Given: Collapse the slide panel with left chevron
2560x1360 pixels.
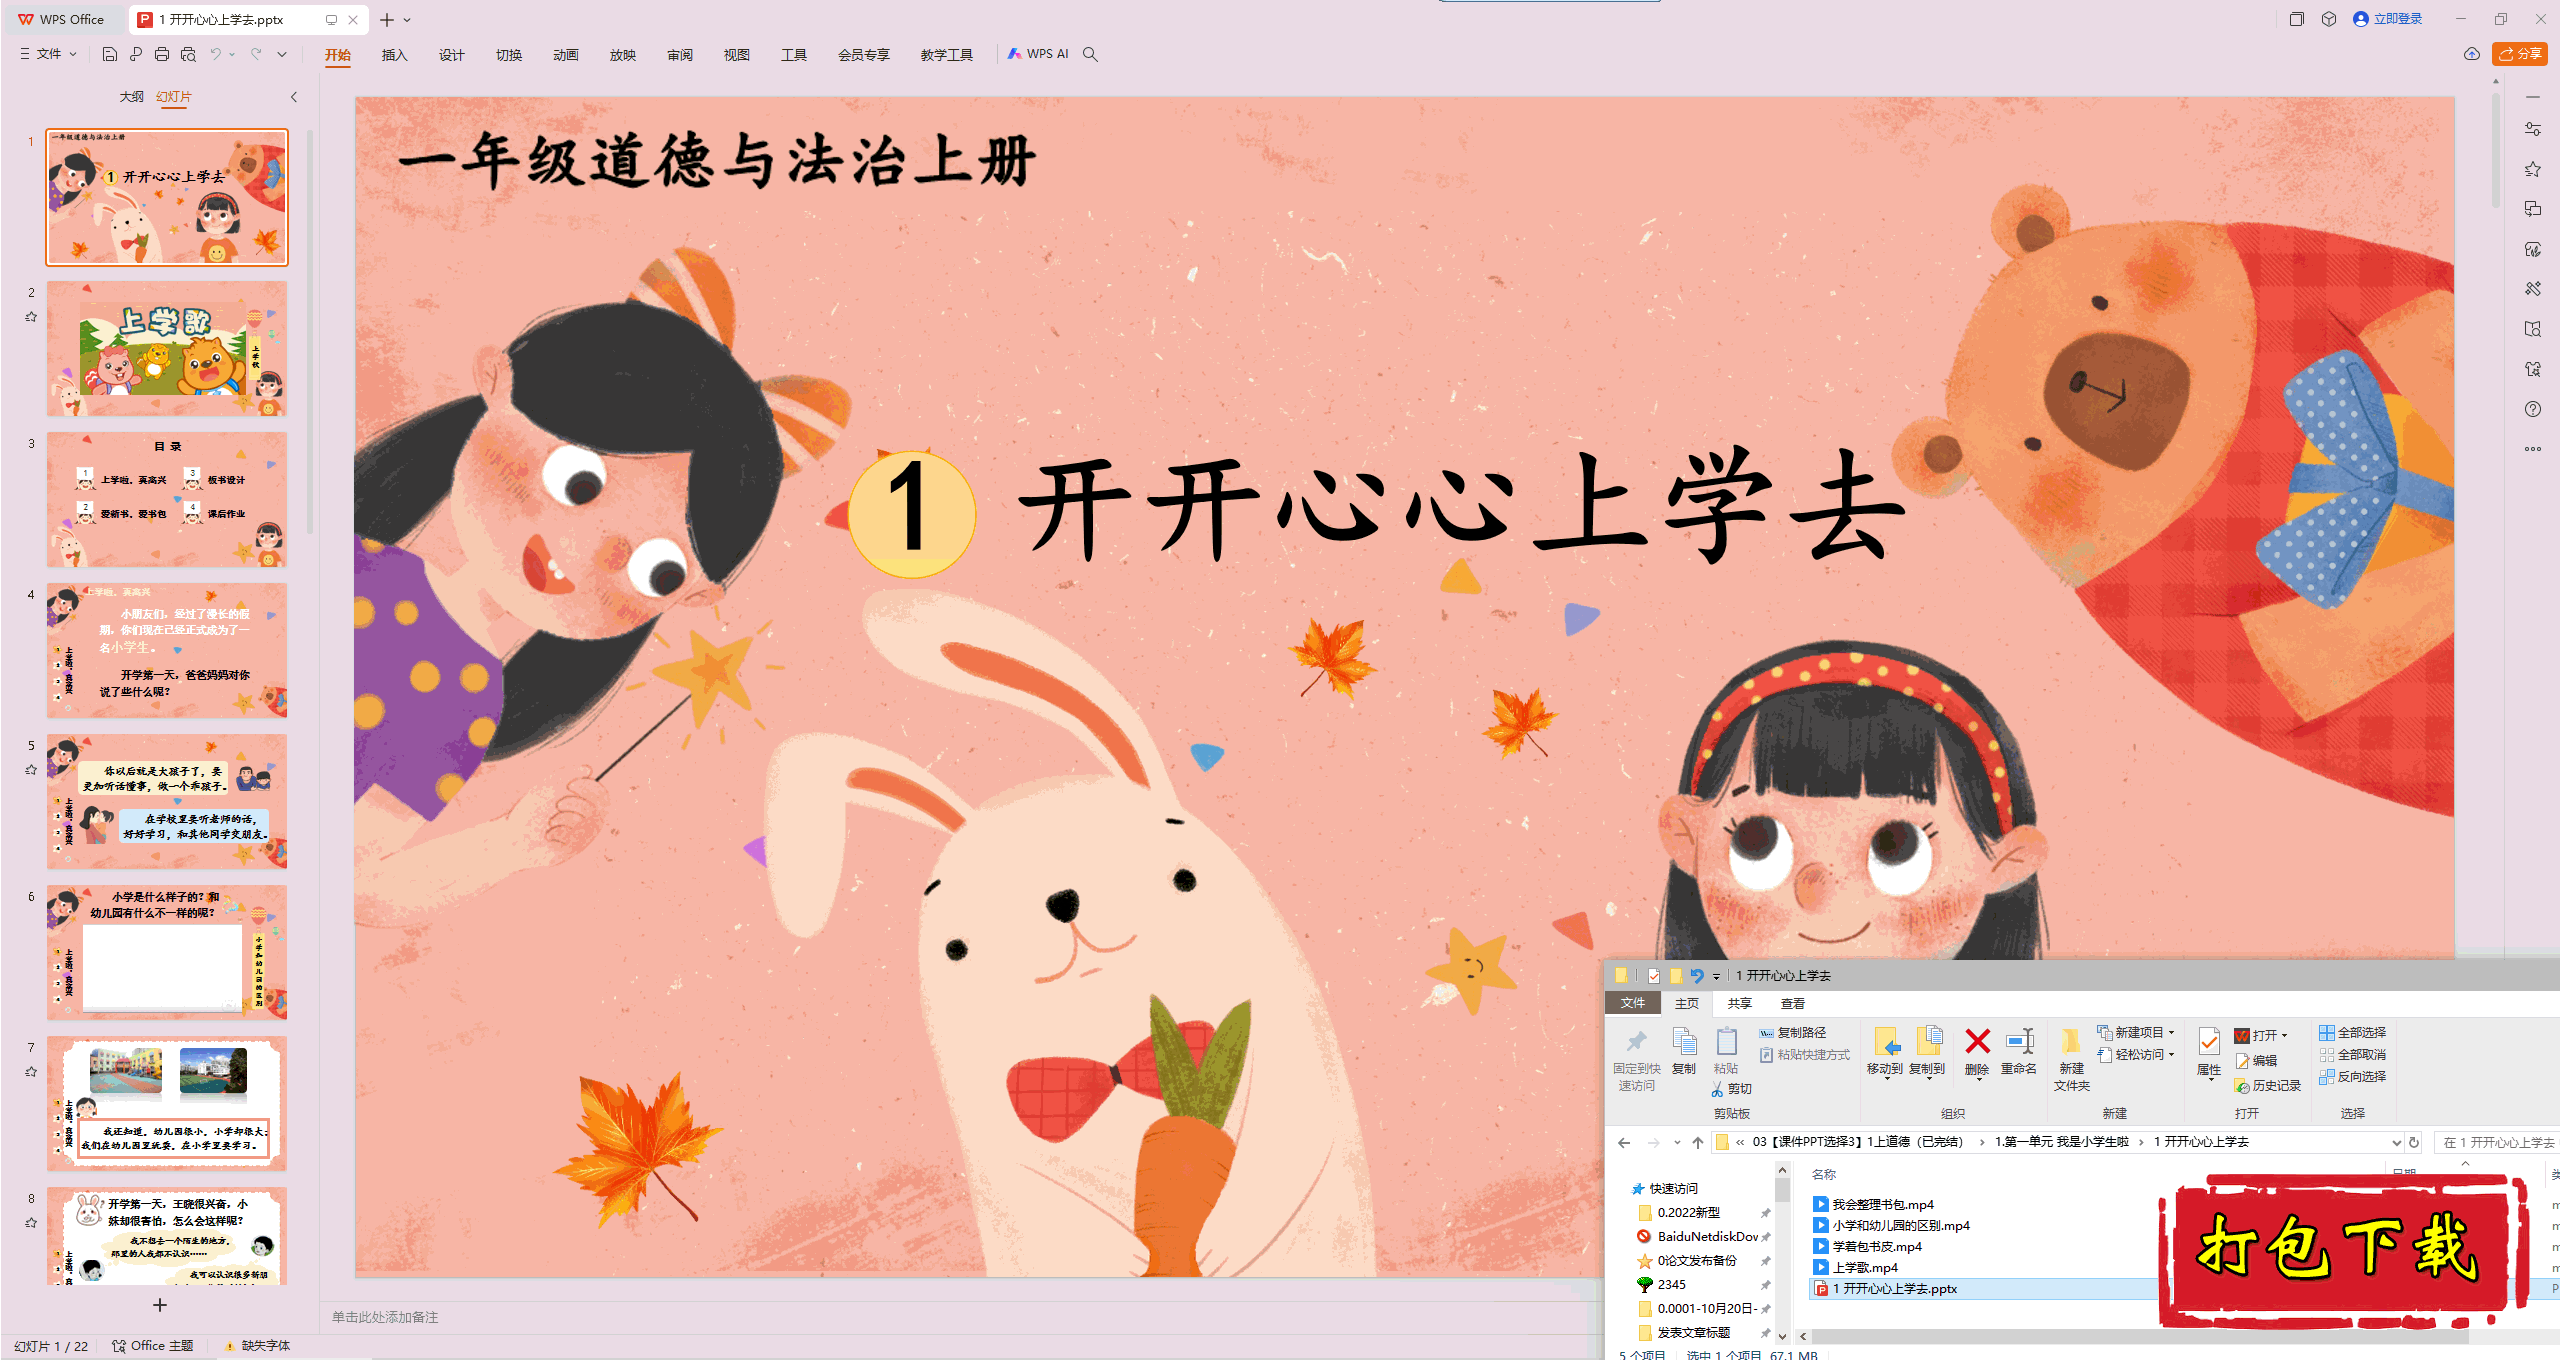Looking at the screenshot, I should [x=293, y=97].
